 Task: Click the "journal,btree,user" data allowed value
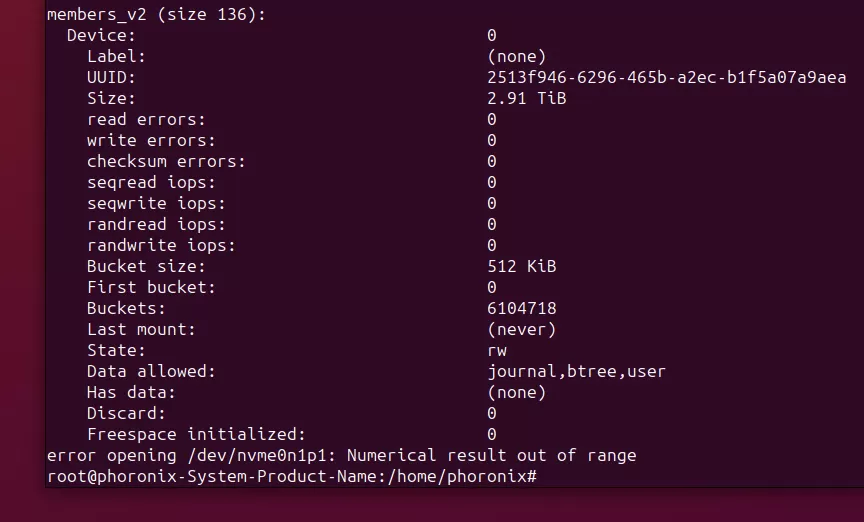click(x=576, y=371)
